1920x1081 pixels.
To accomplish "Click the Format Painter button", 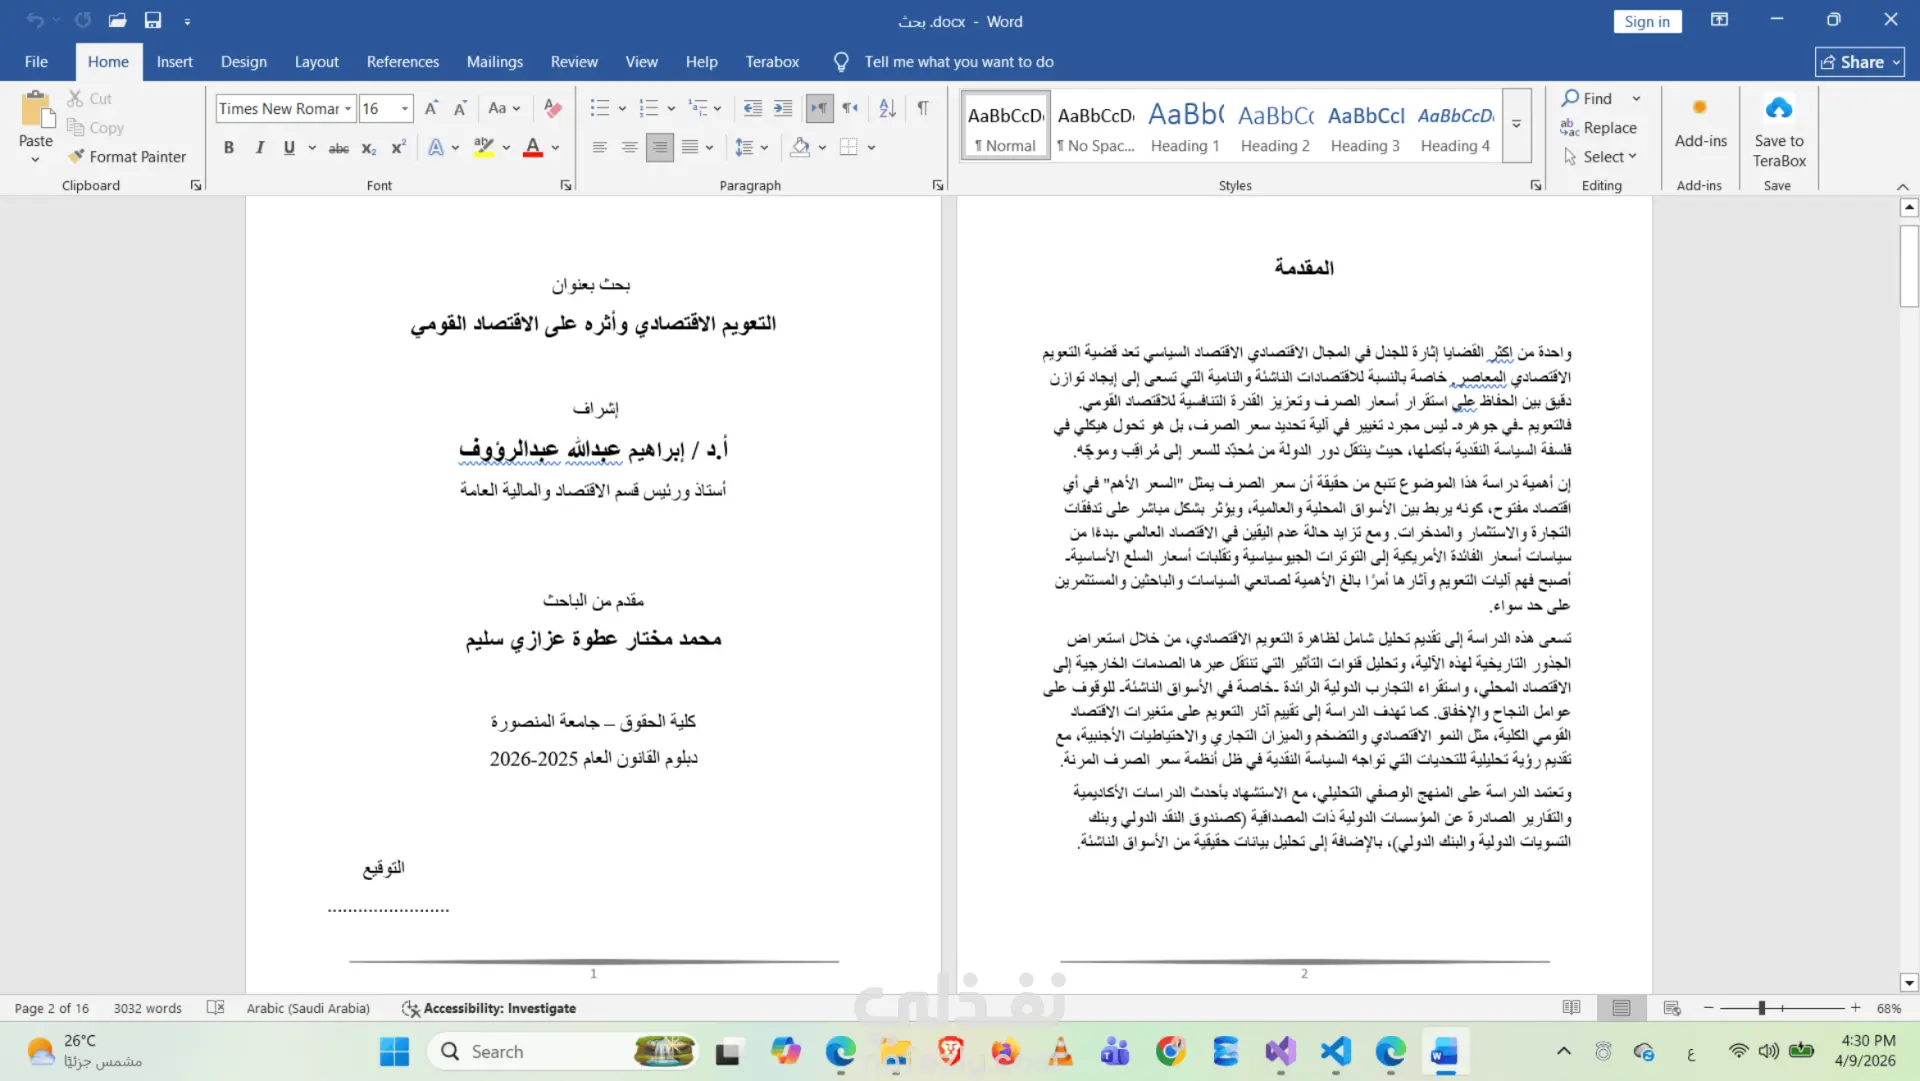I will pos(127,157).
